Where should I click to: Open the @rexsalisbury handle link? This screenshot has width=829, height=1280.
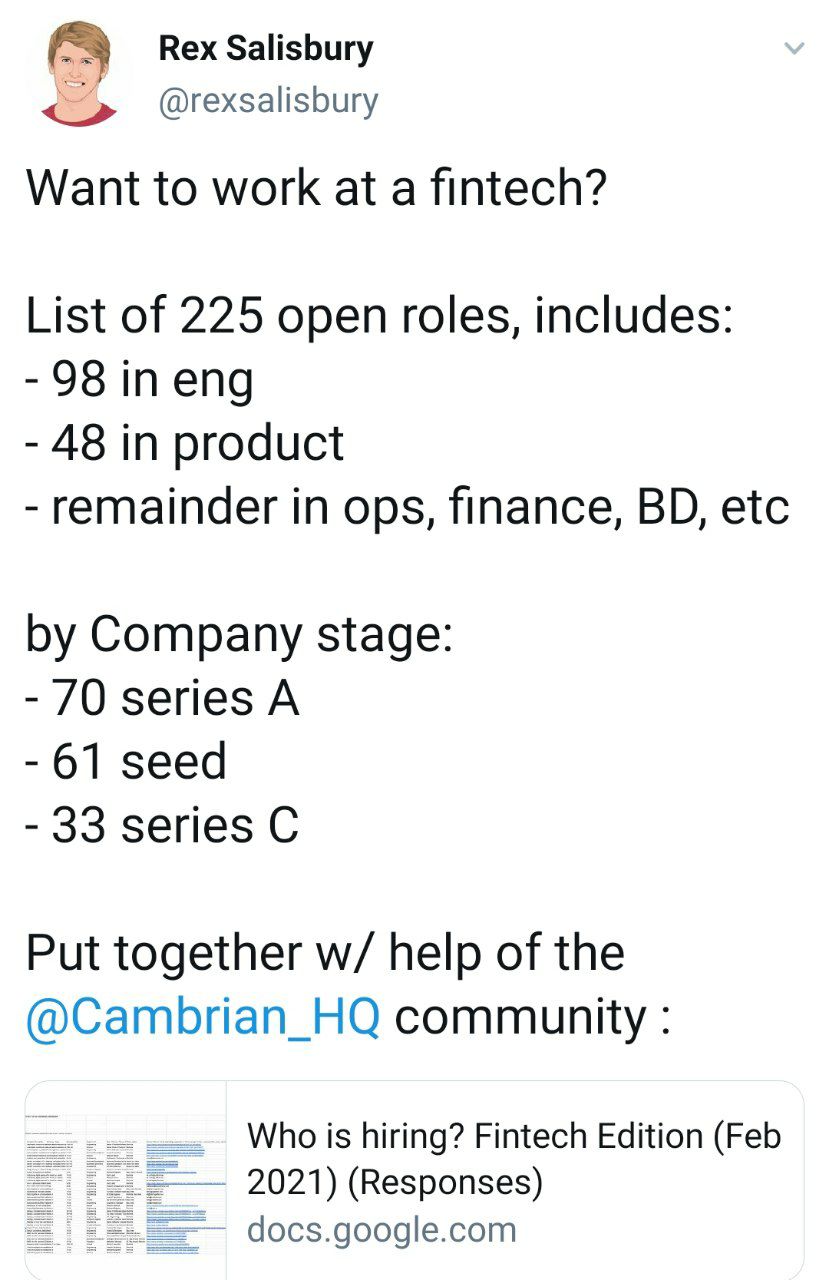[x=269, y=100]
